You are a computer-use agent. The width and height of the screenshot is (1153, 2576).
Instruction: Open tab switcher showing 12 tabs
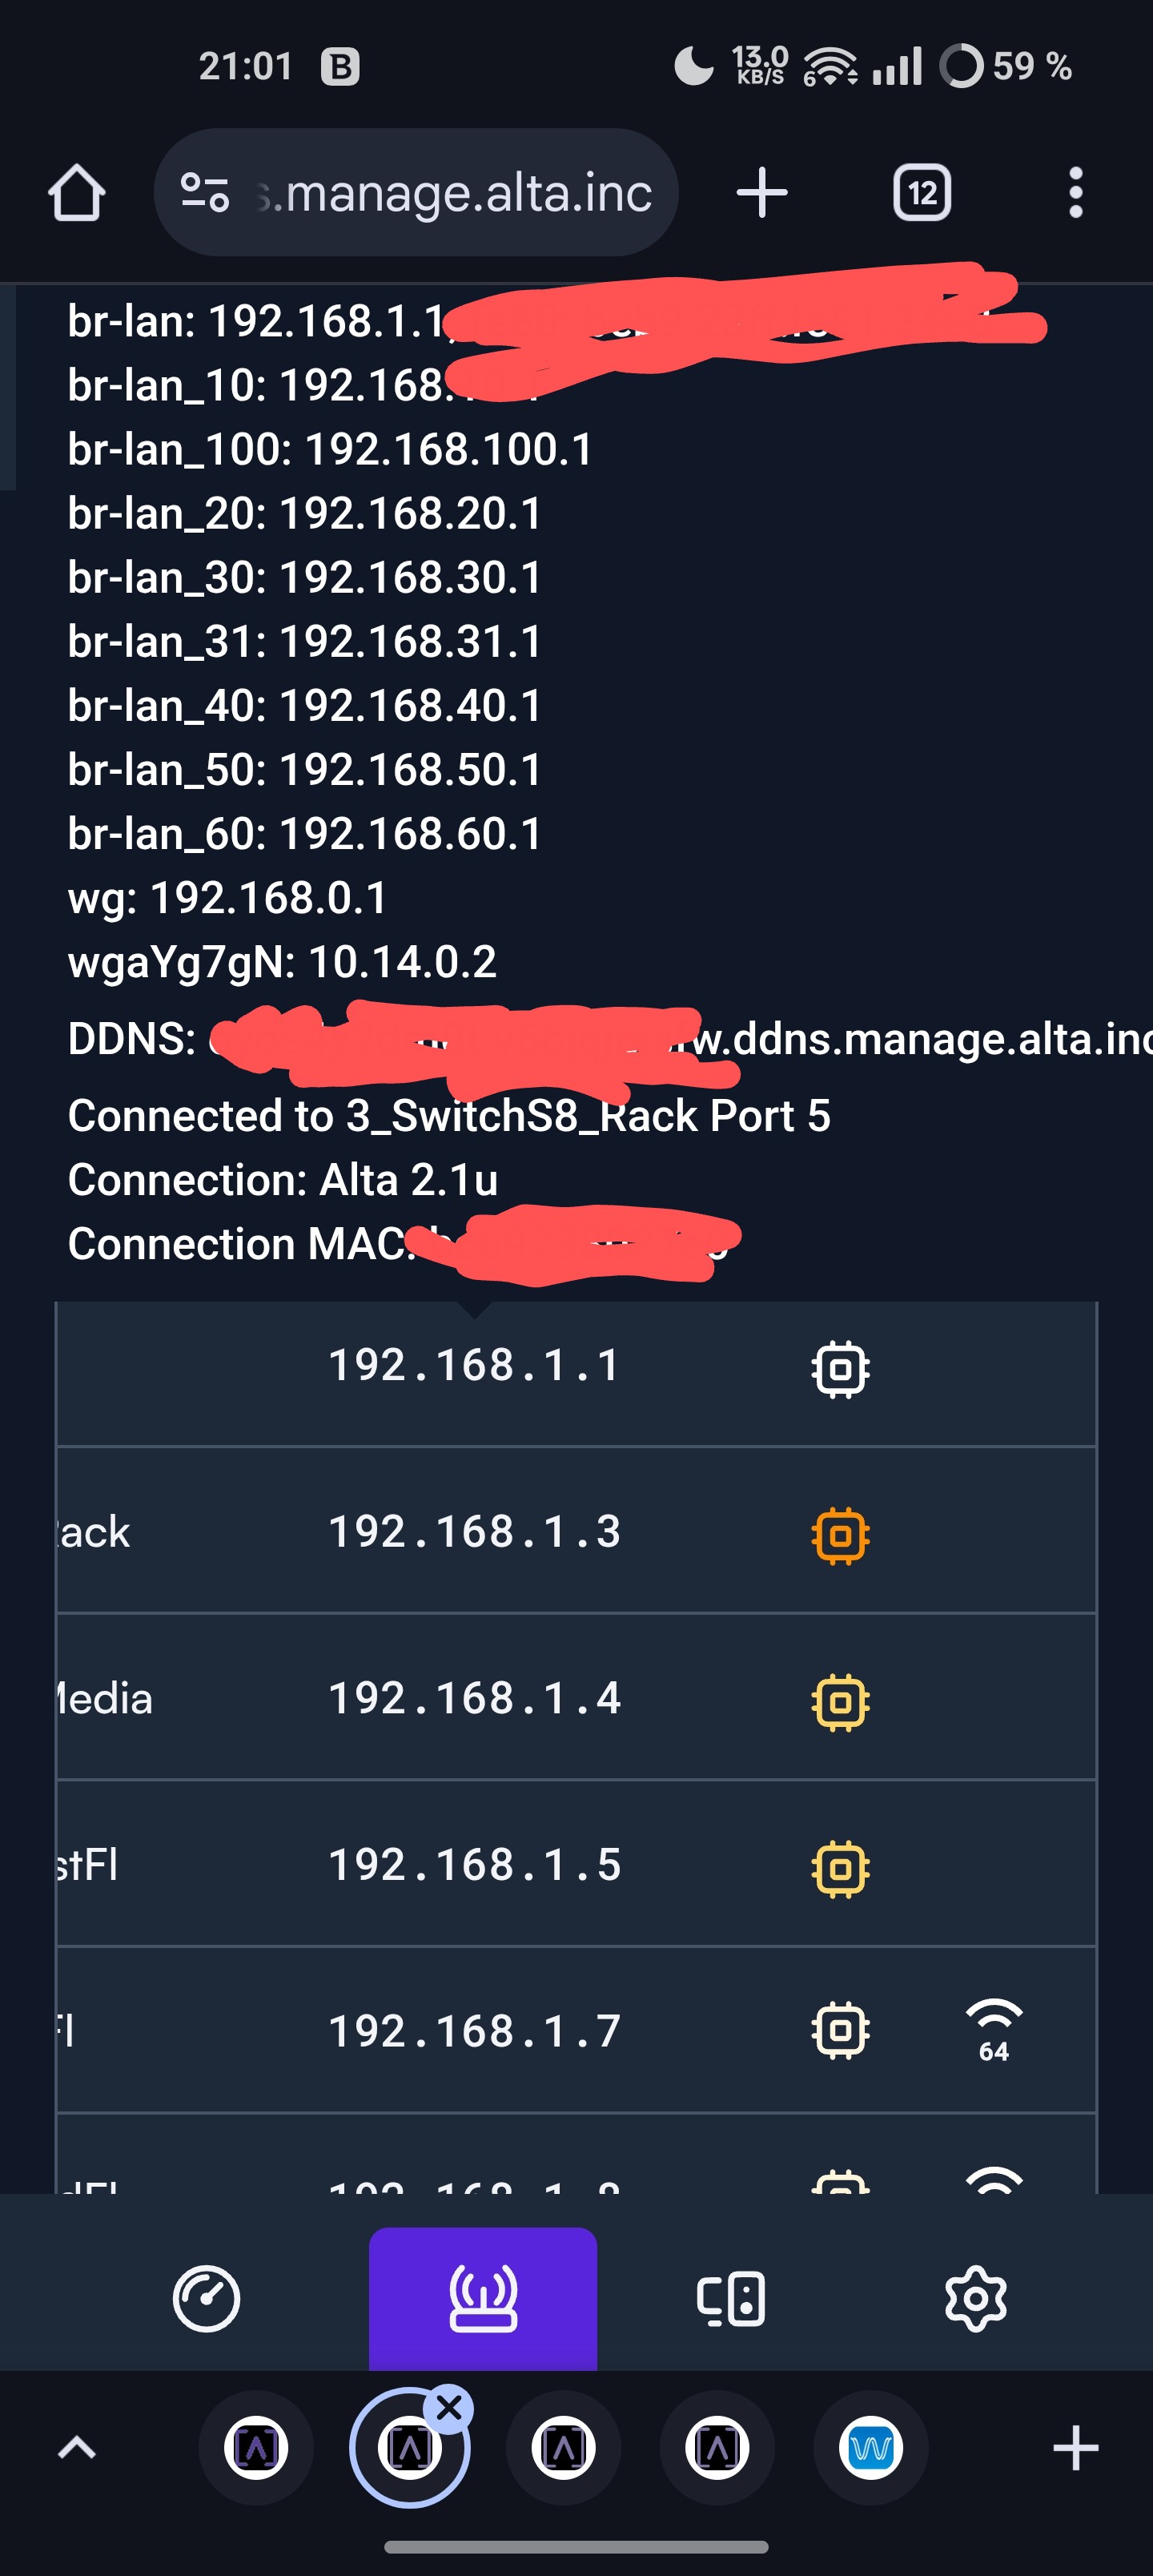(921, 192)
